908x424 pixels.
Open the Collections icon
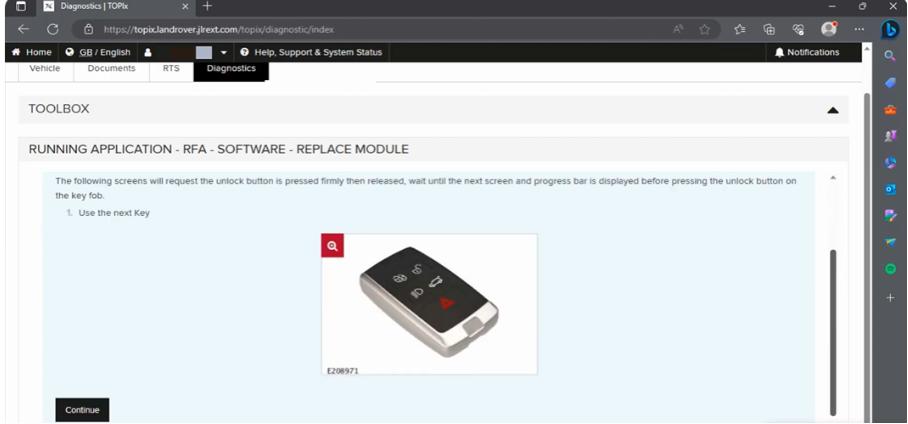click(x=769, y=29)
